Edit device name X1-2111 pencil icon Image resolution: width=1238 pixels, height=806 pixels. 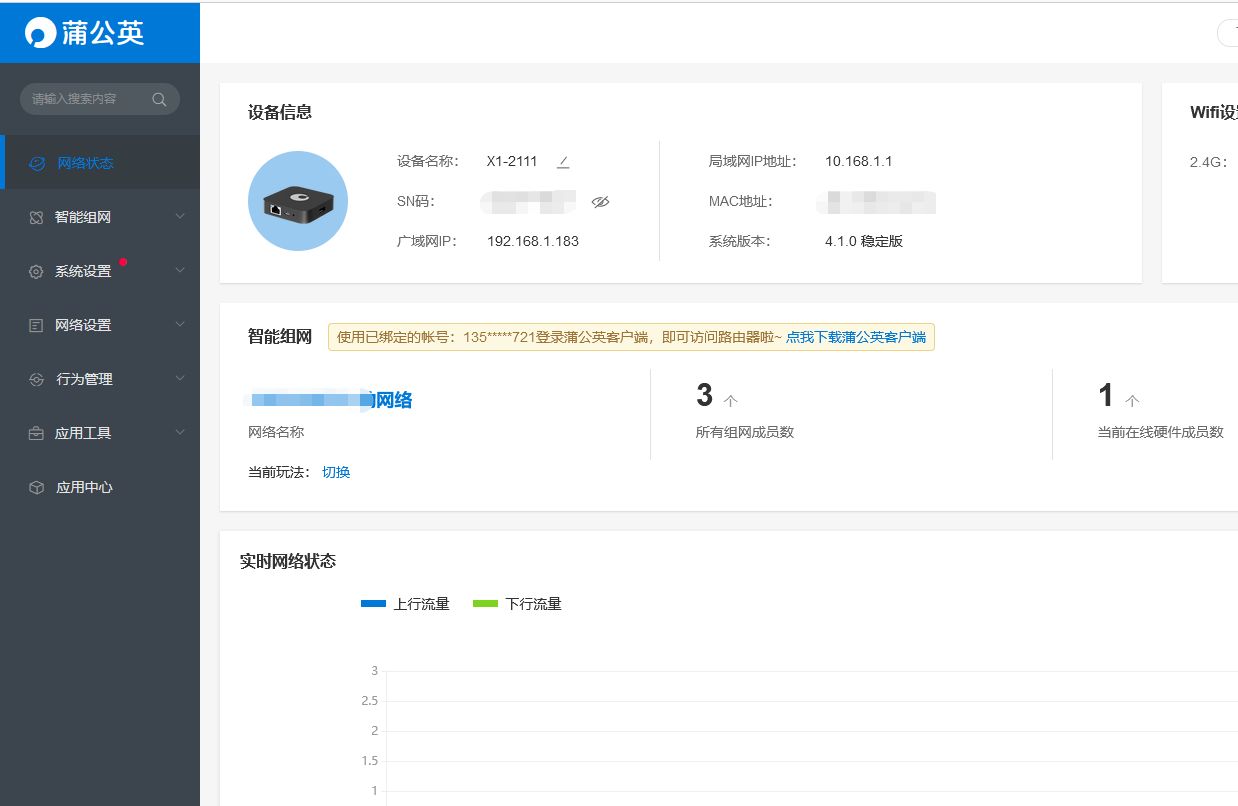tap(563, 161)
